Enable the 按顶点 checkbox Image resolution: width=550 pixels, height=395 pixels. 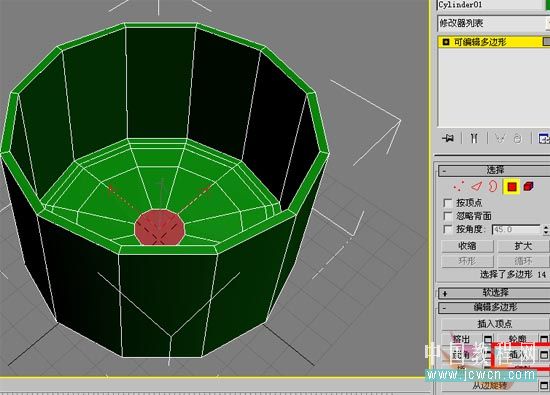(448, 203)
